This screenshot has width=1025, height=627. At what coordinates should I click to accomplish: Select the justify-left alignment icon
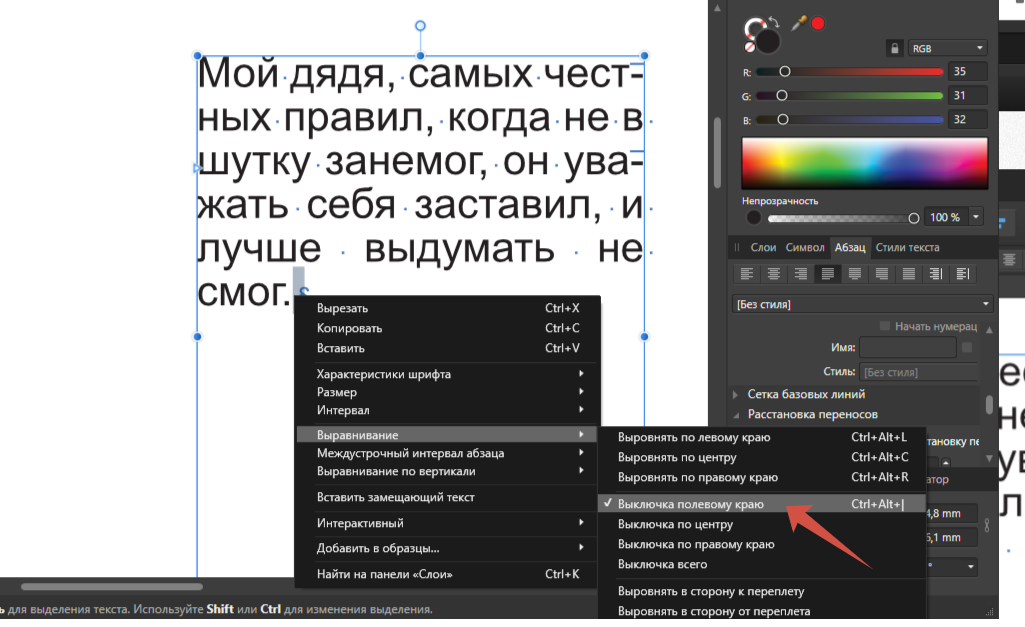827,273
